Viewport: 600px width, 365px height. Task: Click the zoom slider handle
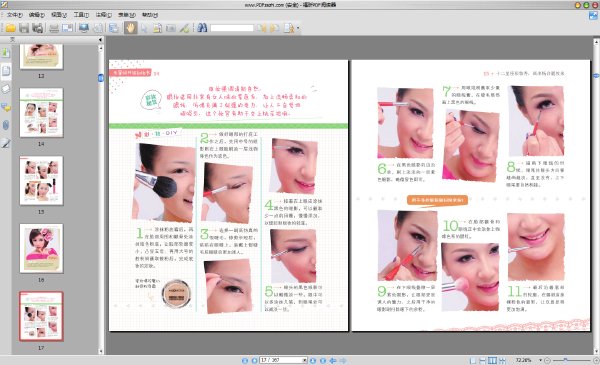pos(566,360)
